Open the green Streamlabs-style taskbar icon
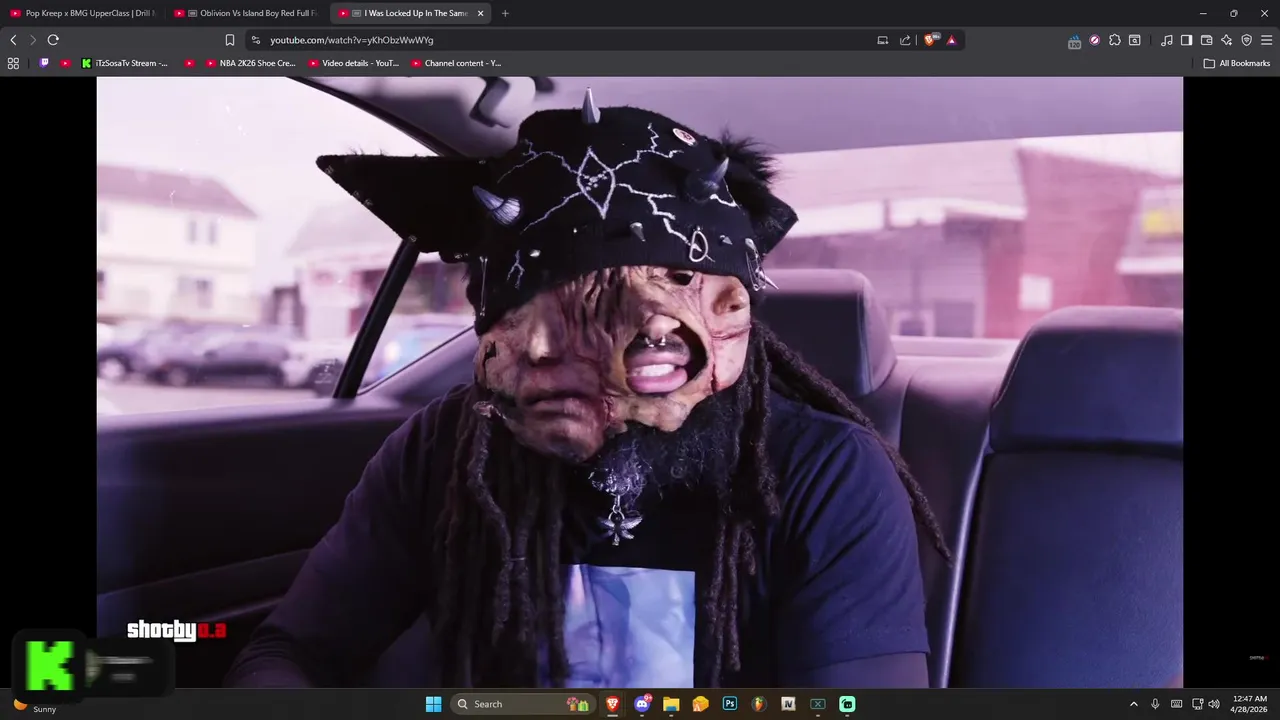This screenshot has width=1280, height=720. [x=847, y=704]
